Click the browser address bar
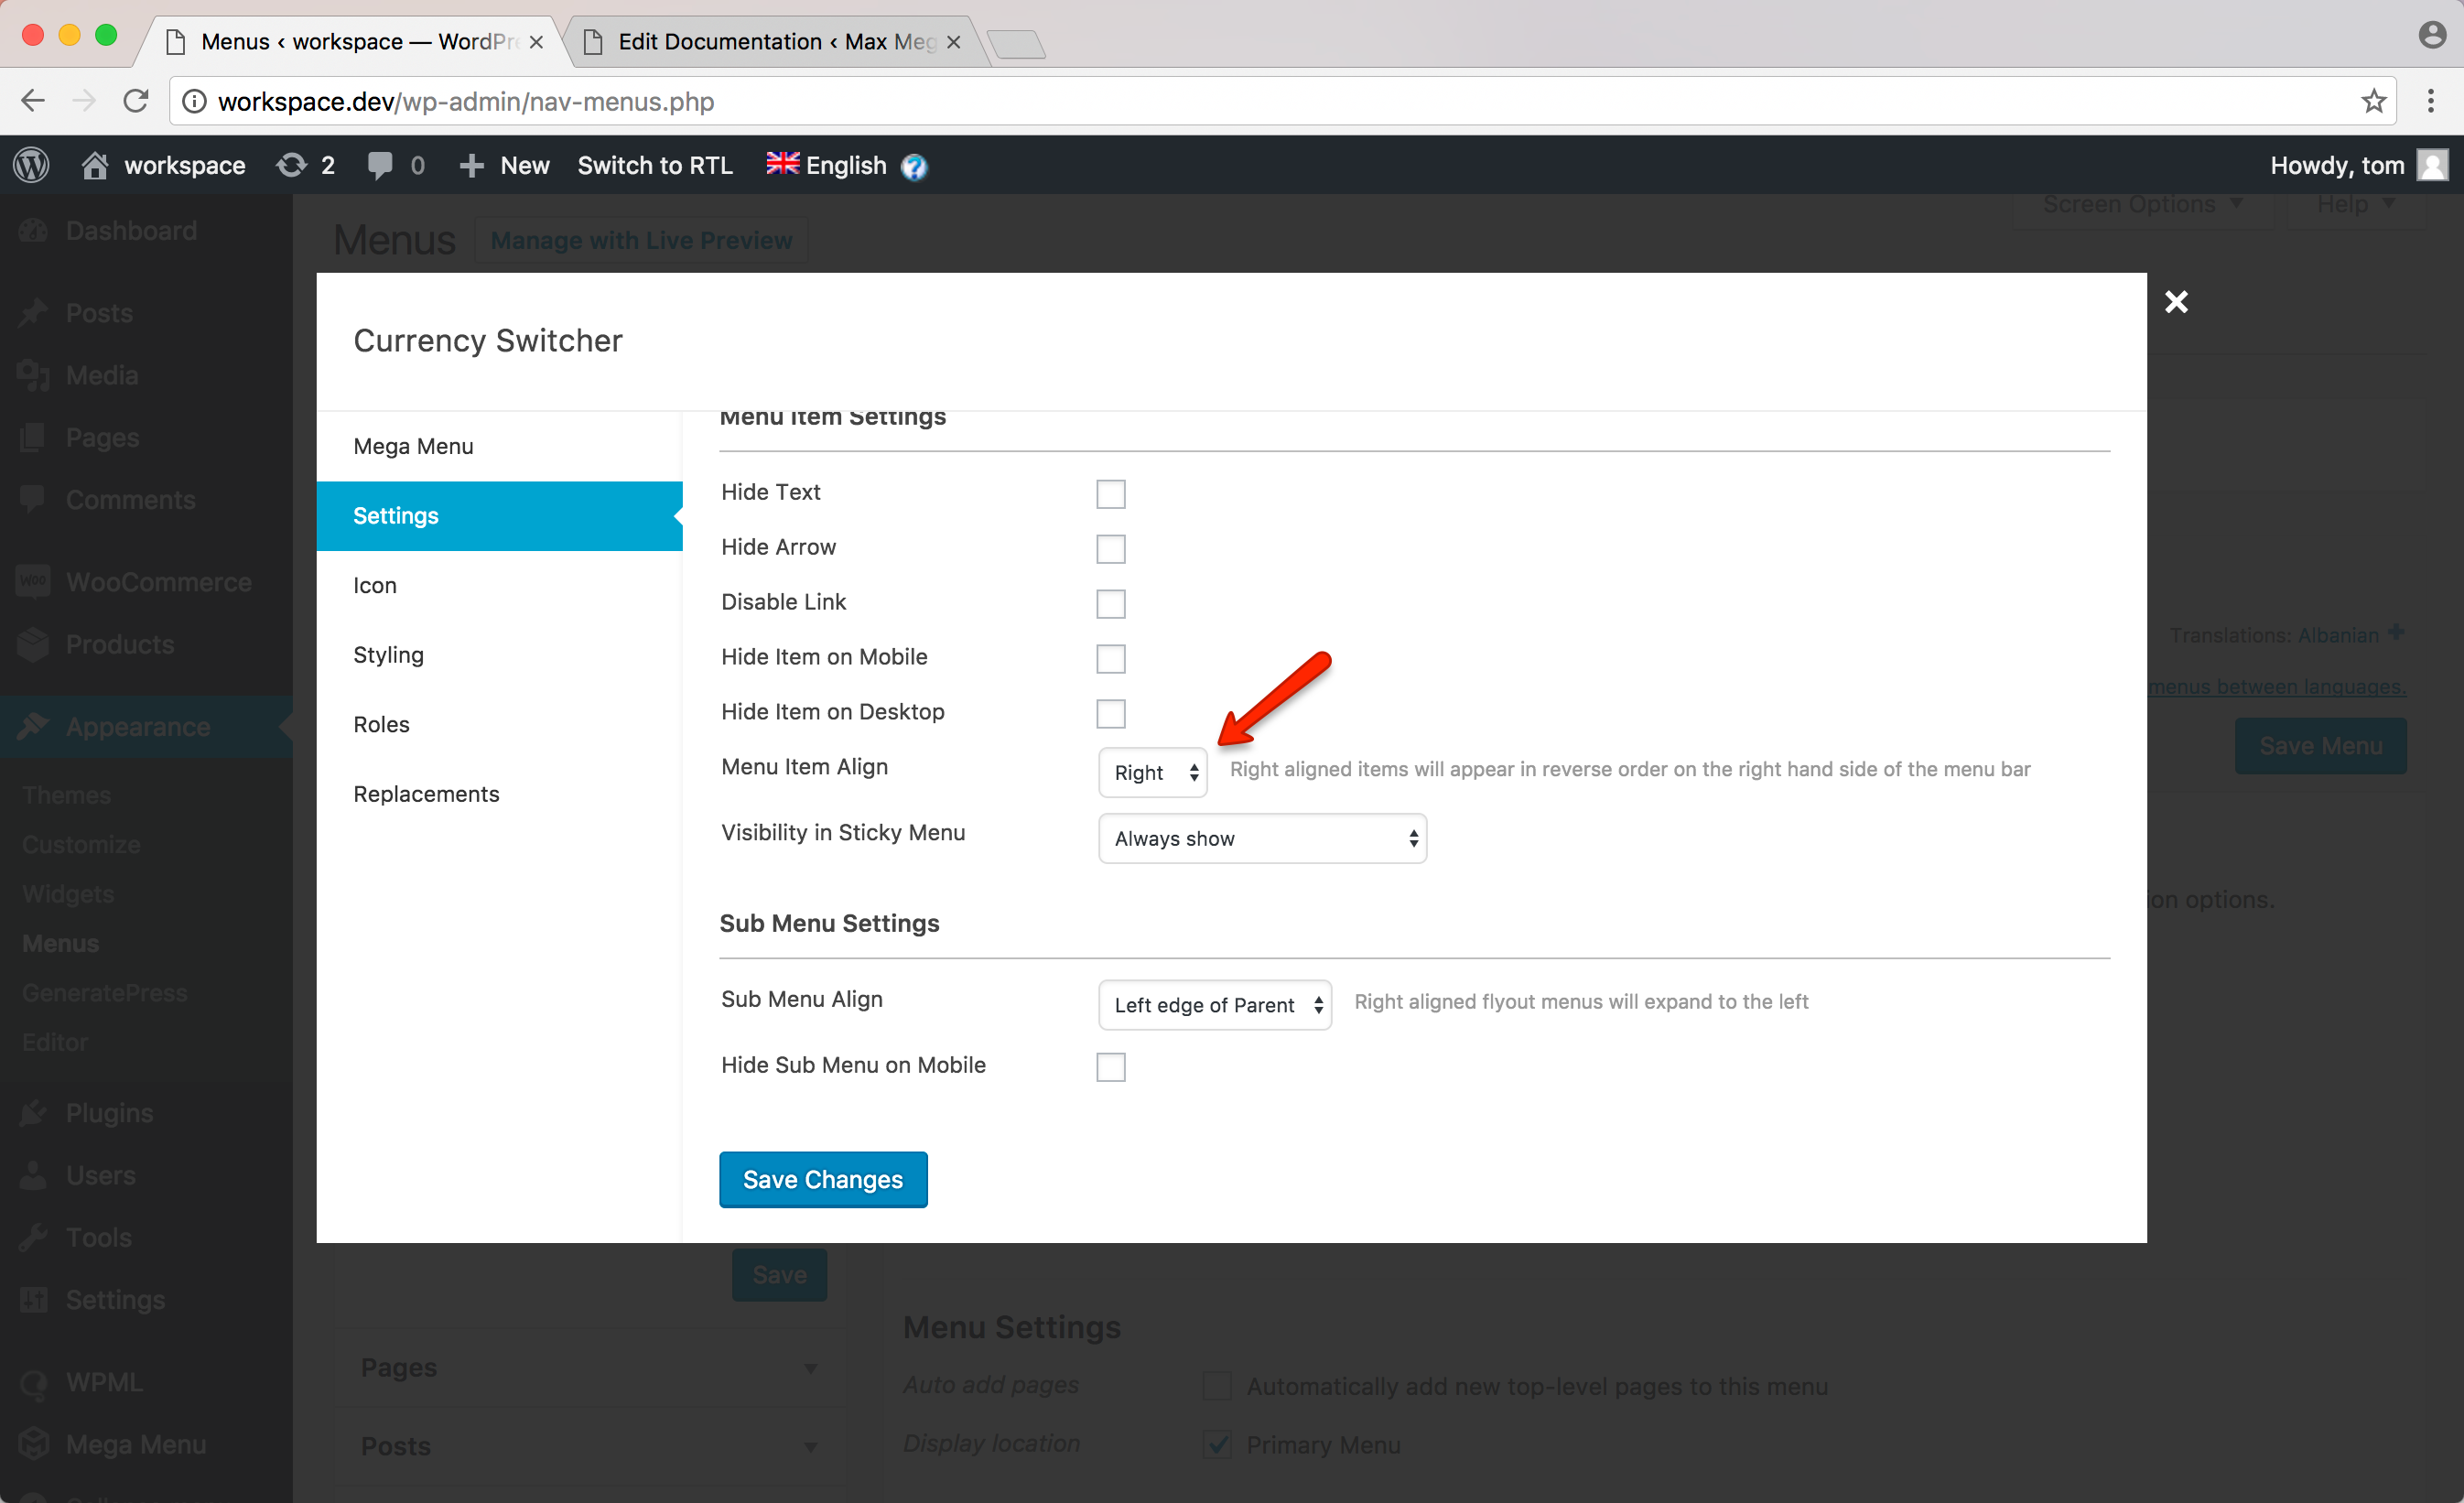The width and height of the screenshot is (2464, 1503). pos(1200,101)
